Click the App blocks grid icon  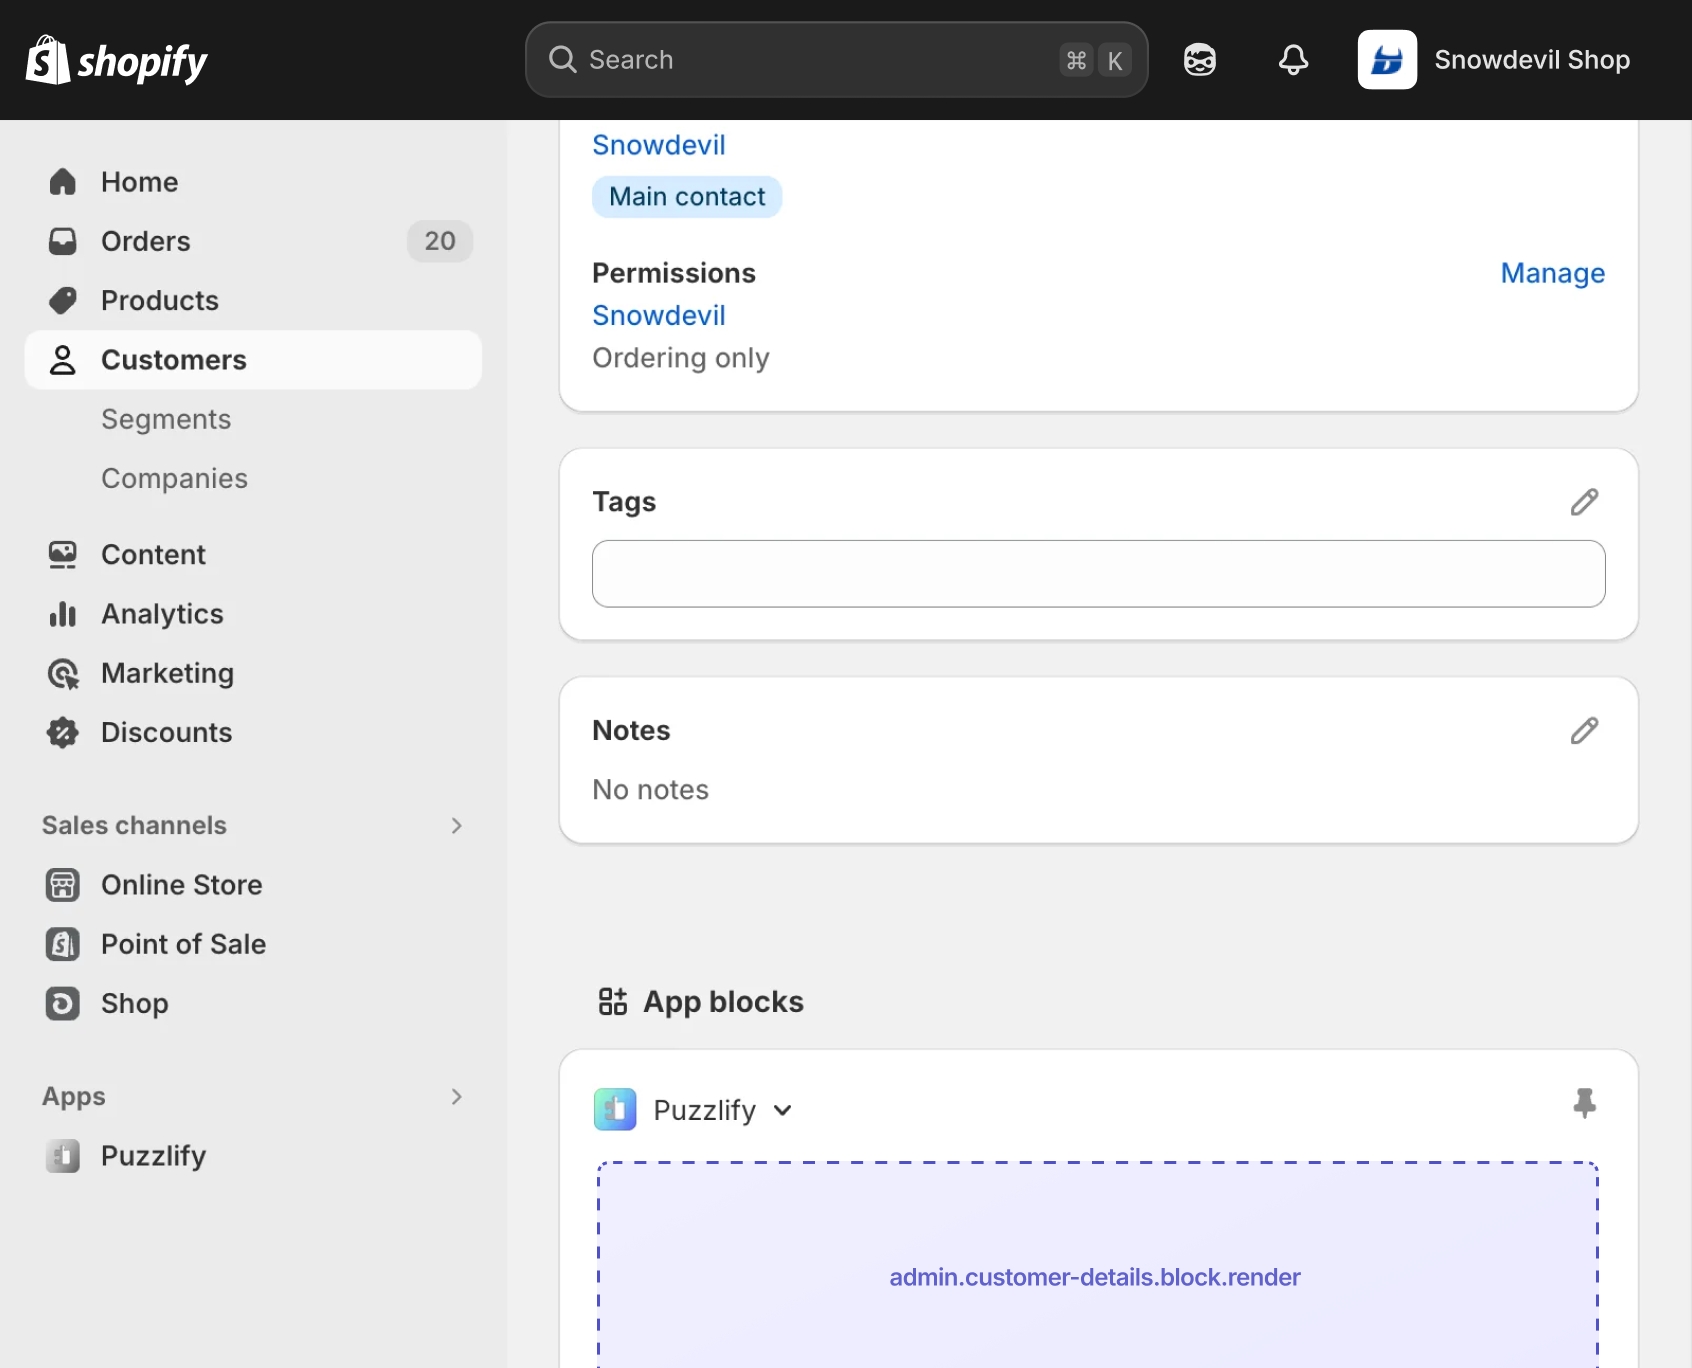pos(612,1001)
